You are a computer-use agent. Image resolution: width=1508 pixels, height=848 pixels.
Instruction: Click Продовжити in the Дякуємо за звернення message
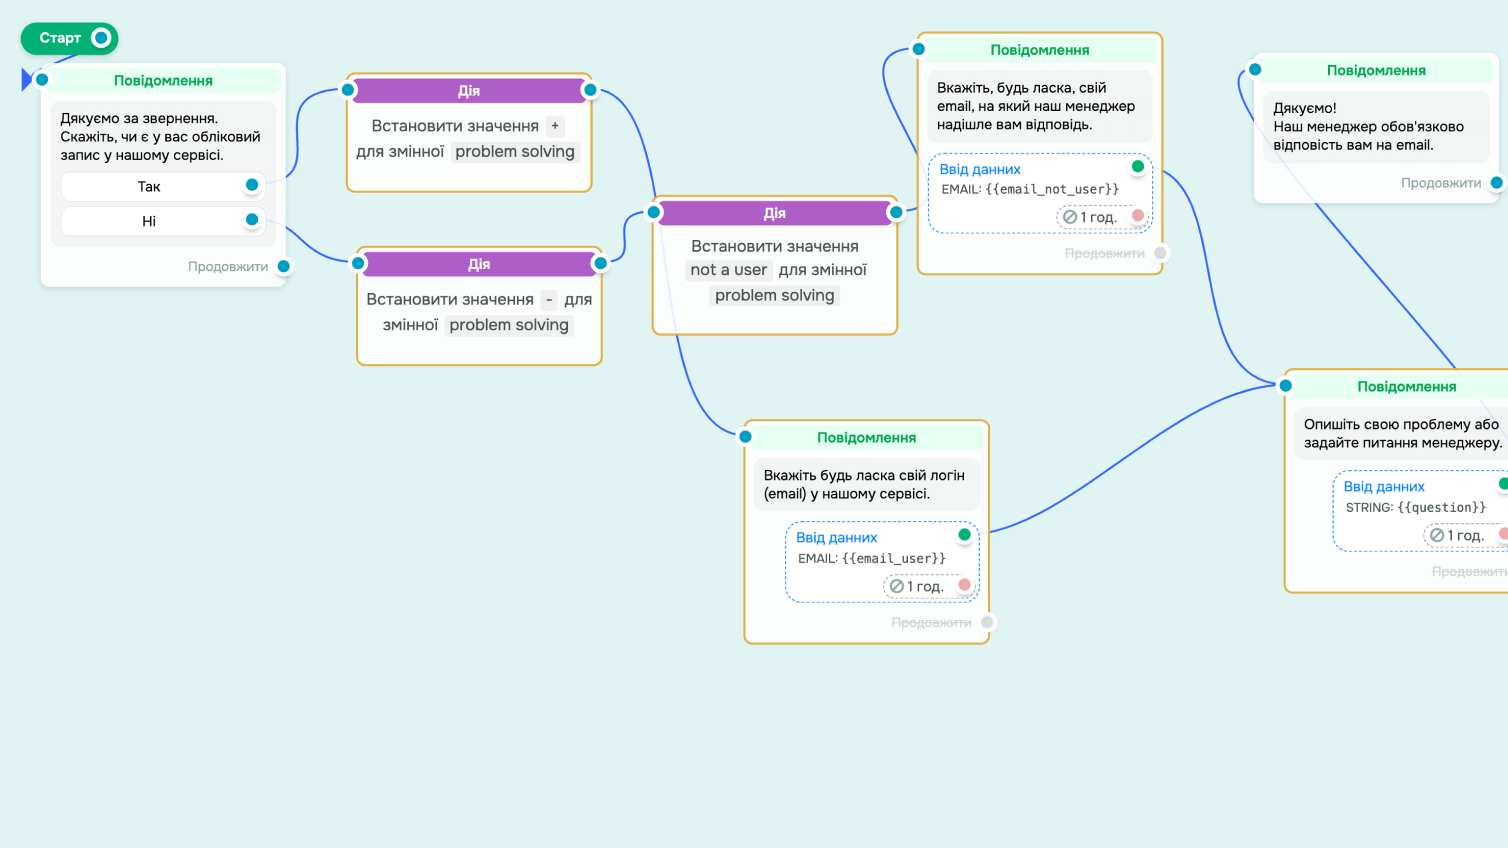[228, 267]
